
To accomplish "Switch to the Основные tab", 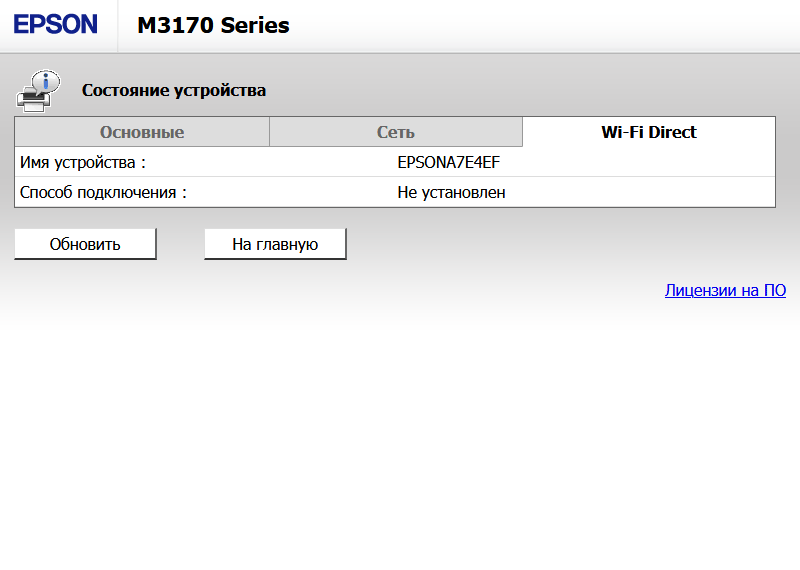I will [142, 132].
